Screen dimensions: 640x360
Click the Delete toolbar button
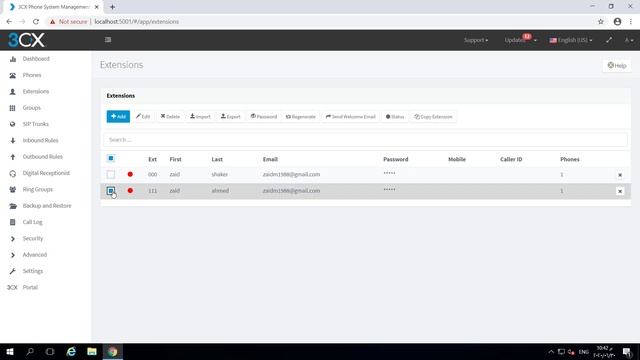[x=170, y=116]
